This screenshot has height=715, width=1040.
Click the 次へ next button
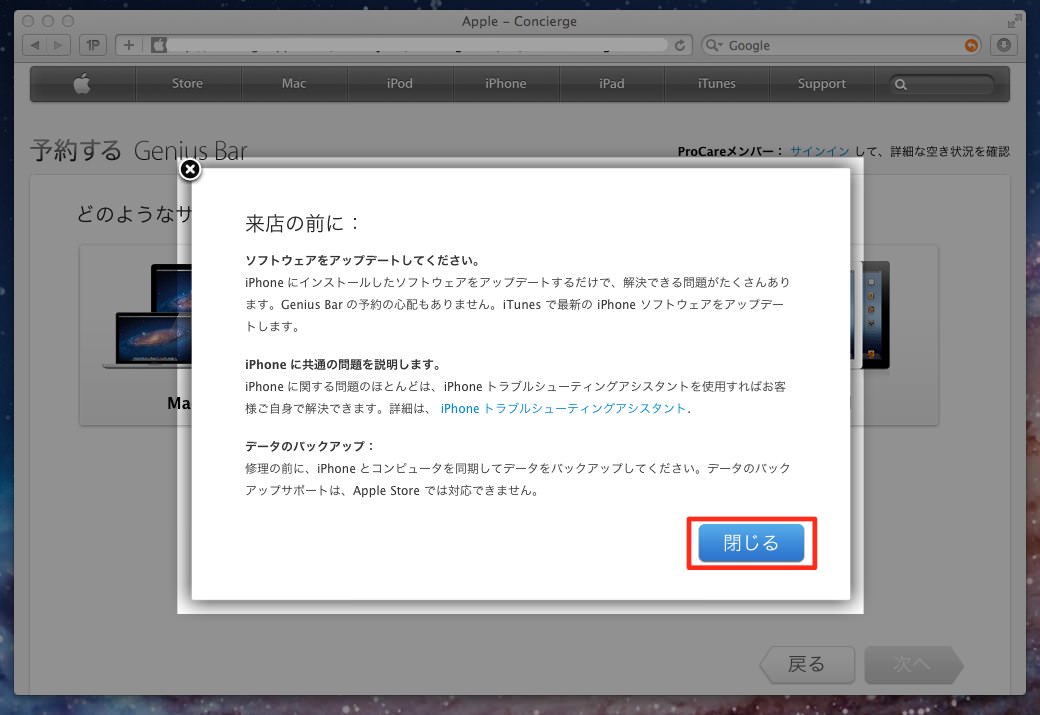(x=913, y=664)
